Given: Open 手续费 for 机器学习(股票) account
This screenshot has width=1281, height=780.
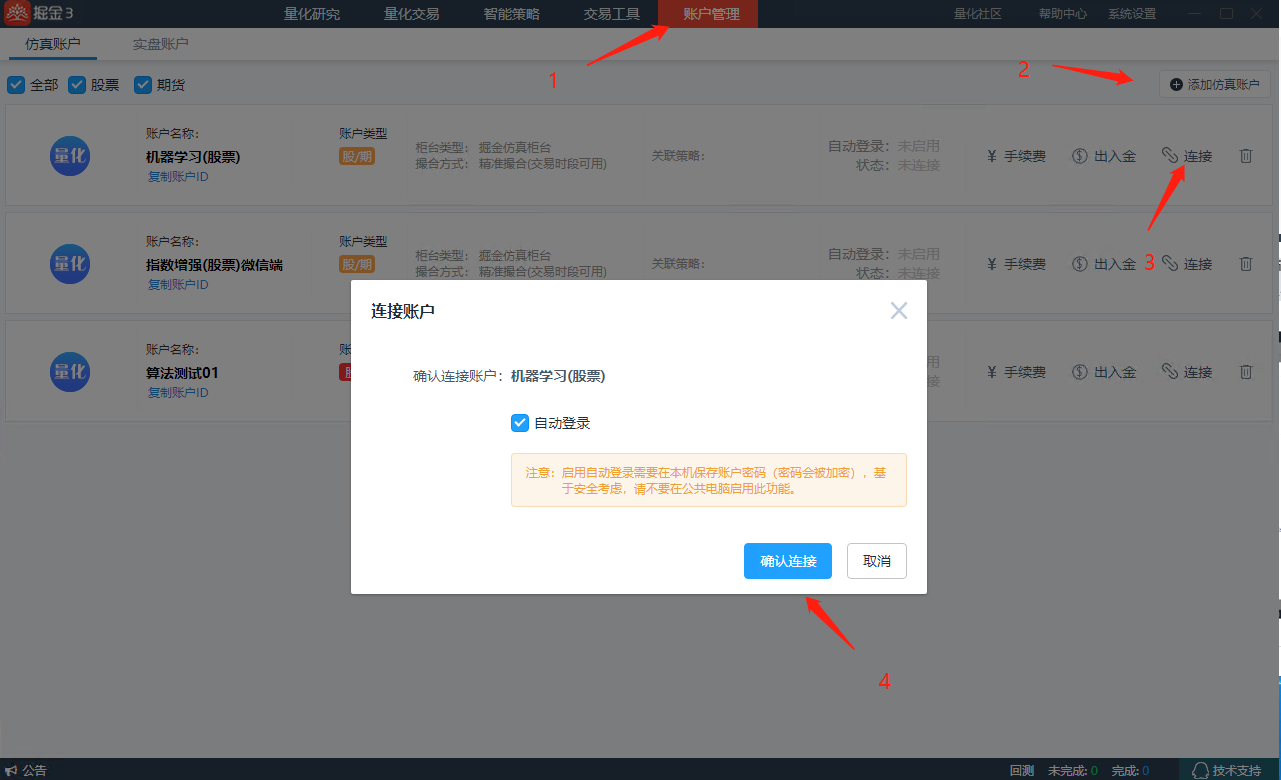Looking at the screenshot, I should tap(1016, 156).
